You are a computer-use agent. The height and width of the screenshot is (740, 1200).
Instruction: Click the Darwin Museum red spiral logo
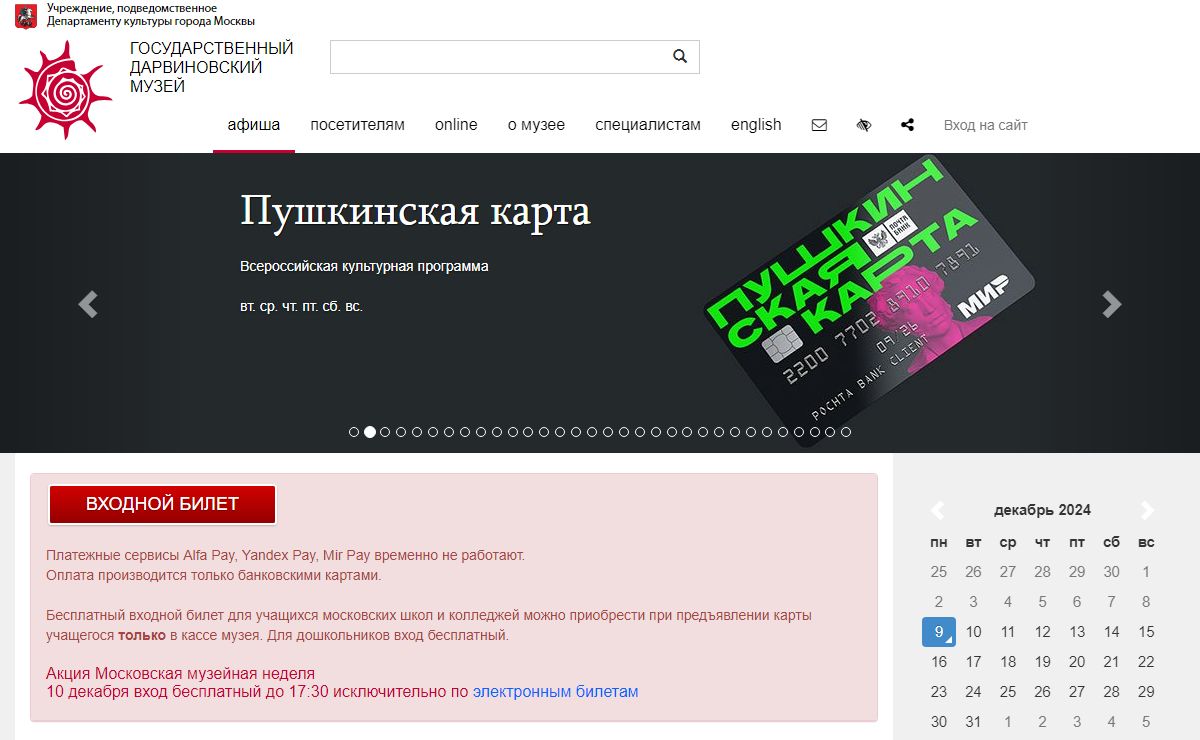pyautogui.click(x=65, y=90)
